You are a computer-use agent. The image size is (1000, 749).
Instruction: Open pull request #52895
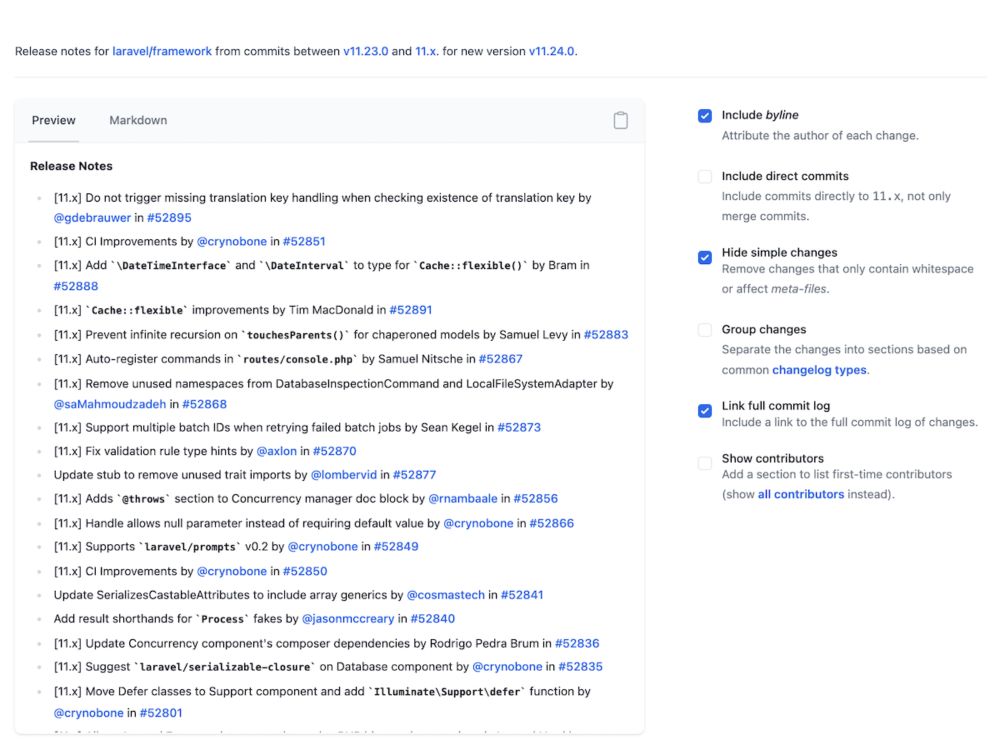tap(169, 218)
